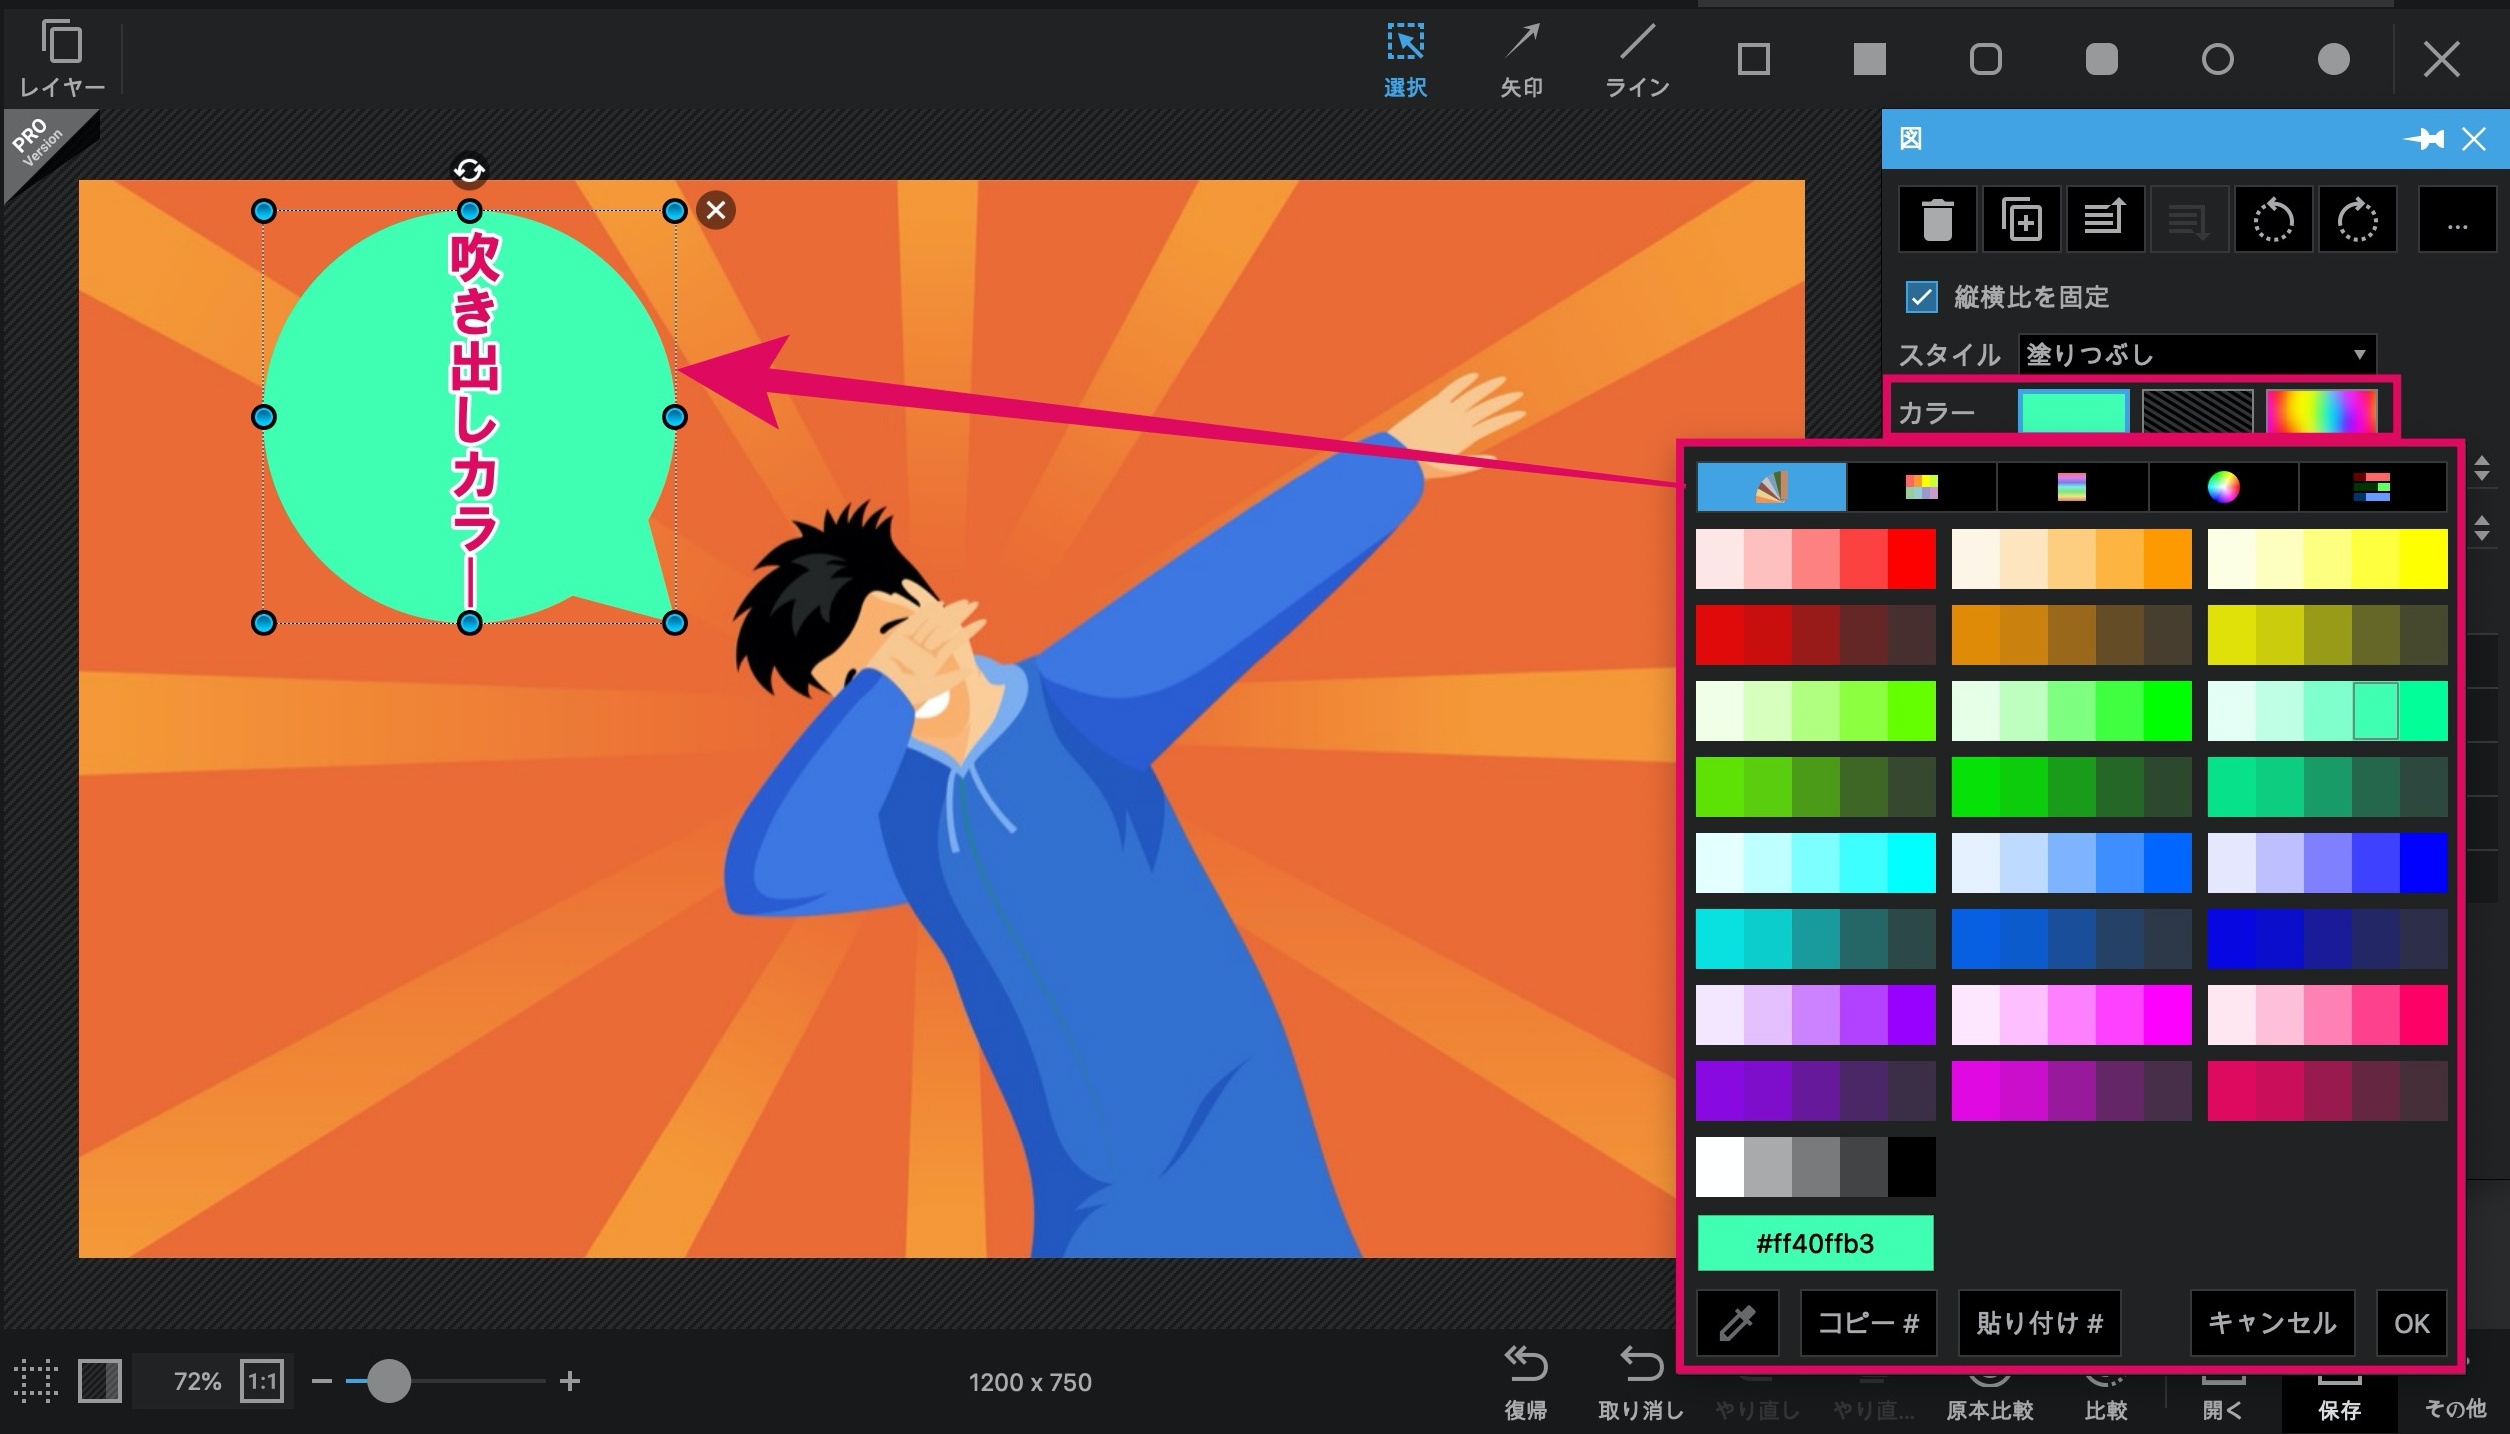The height and width of the screenshot is (1434, 2510).
Task: Pin the 図 panel
Action: tap(2424, 139)
